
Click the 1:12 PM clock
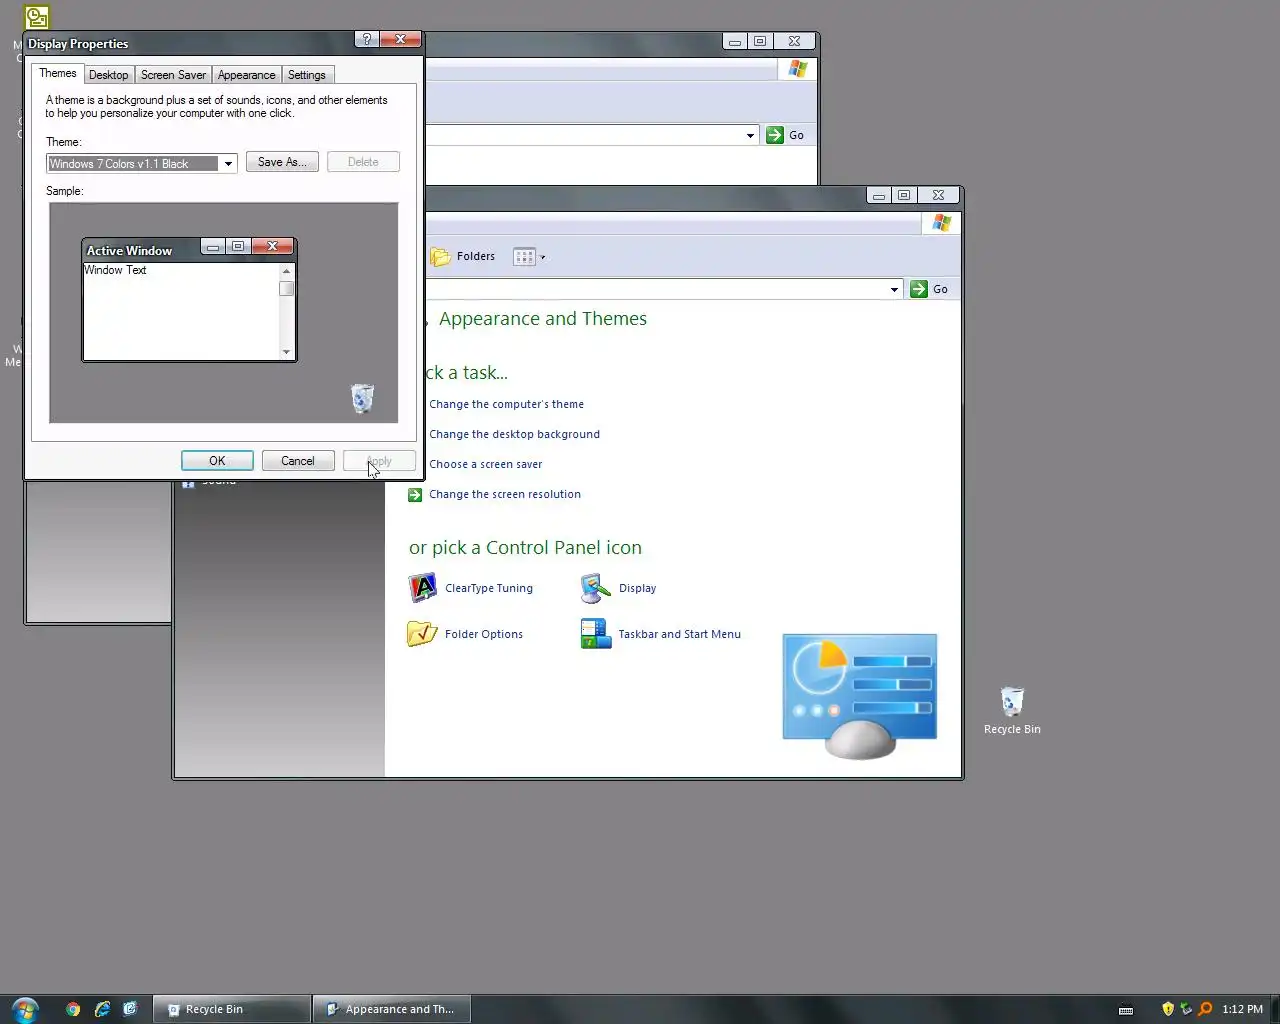pyautogui.click(x=1242, y=1009)
